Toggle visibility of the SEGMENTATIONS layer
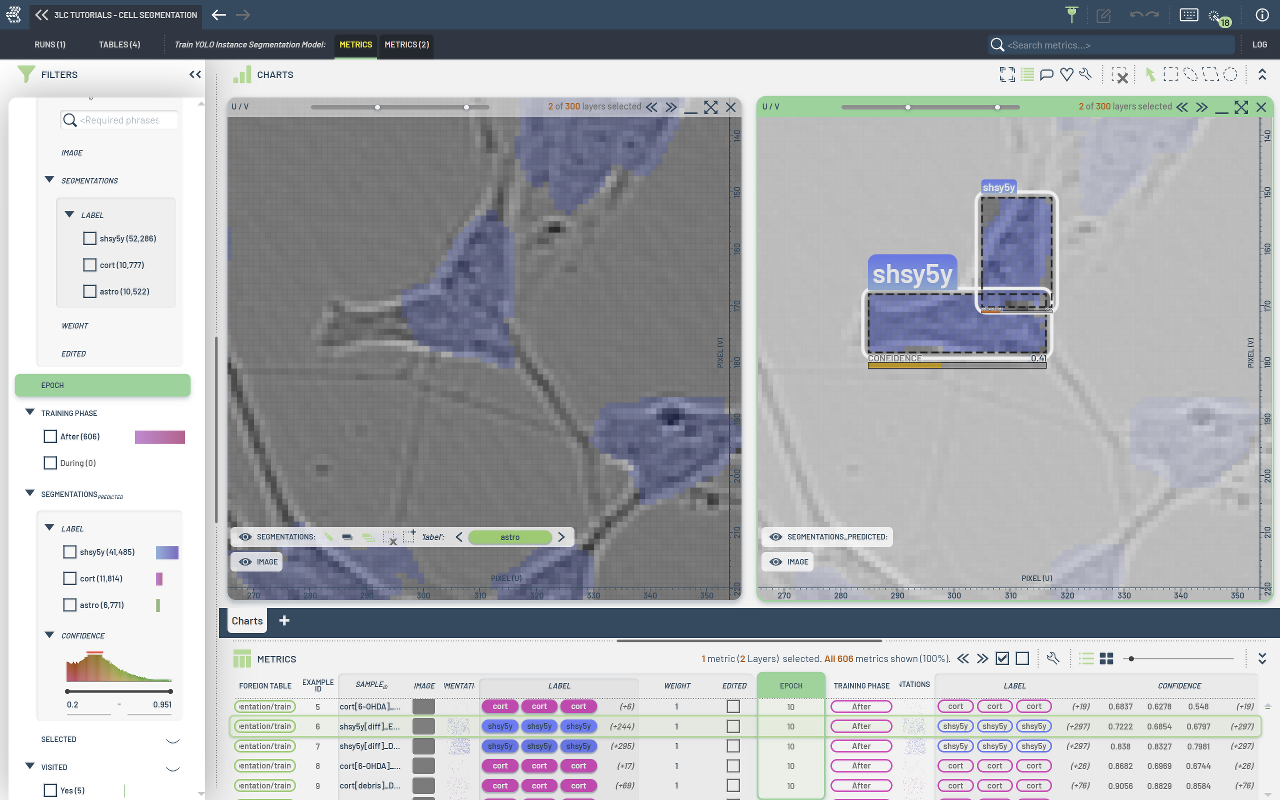The height and width of the screenshot is (800, 1280). 245,537
